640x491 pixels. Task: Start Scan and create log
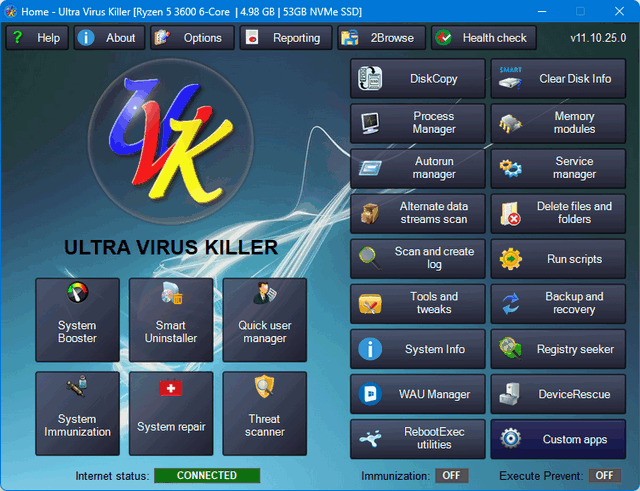pyautogui.click(x=418, y=259)
